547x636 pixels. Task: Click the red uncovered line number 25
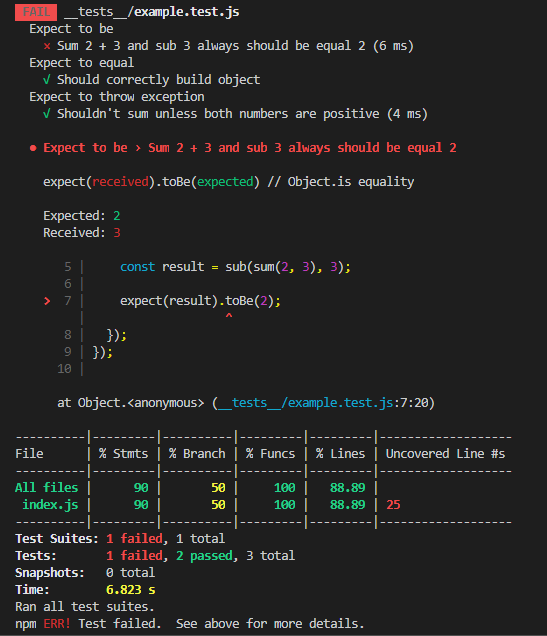pos(393,505)
